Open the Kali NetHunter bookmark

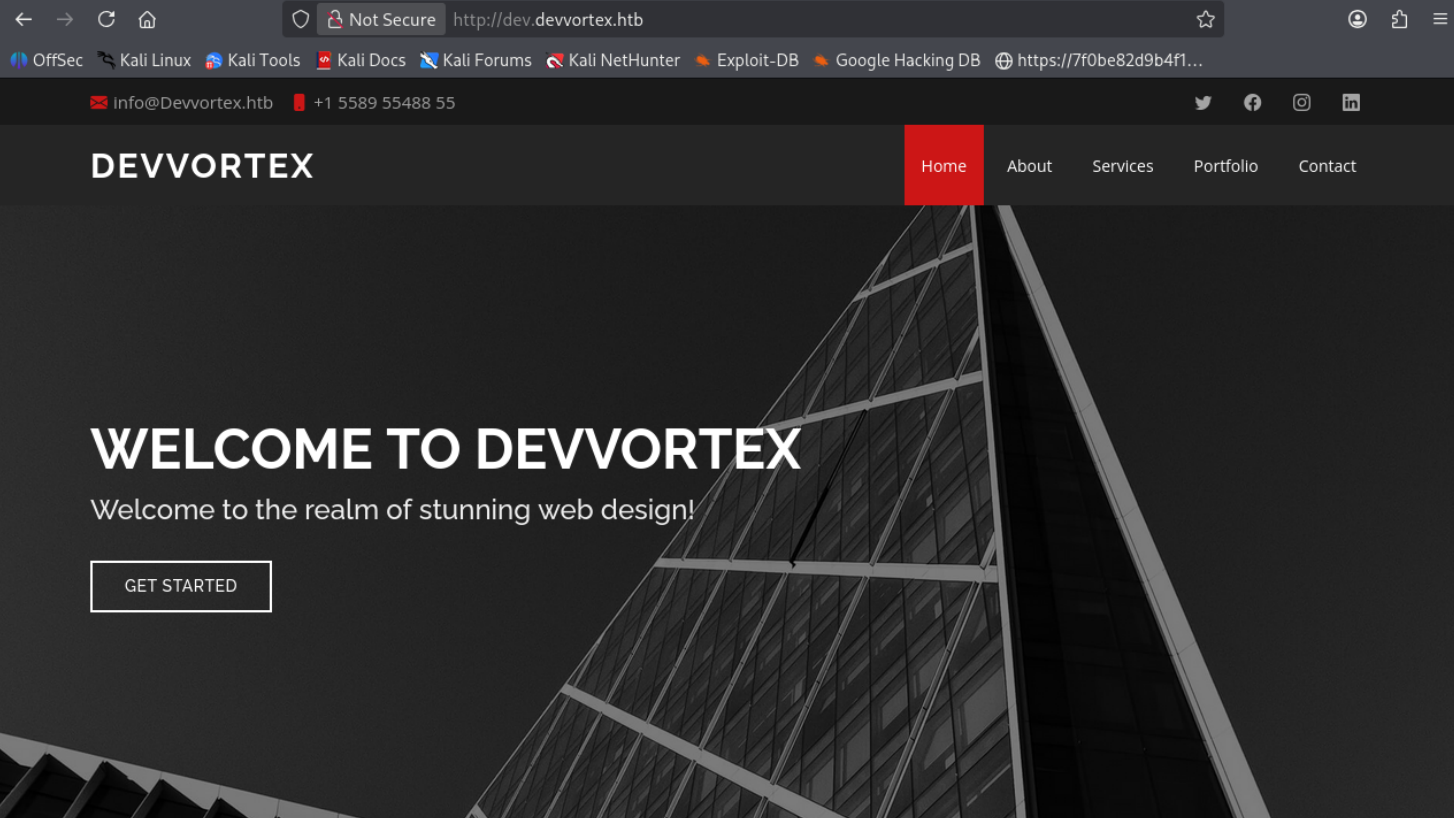(613, 60)
